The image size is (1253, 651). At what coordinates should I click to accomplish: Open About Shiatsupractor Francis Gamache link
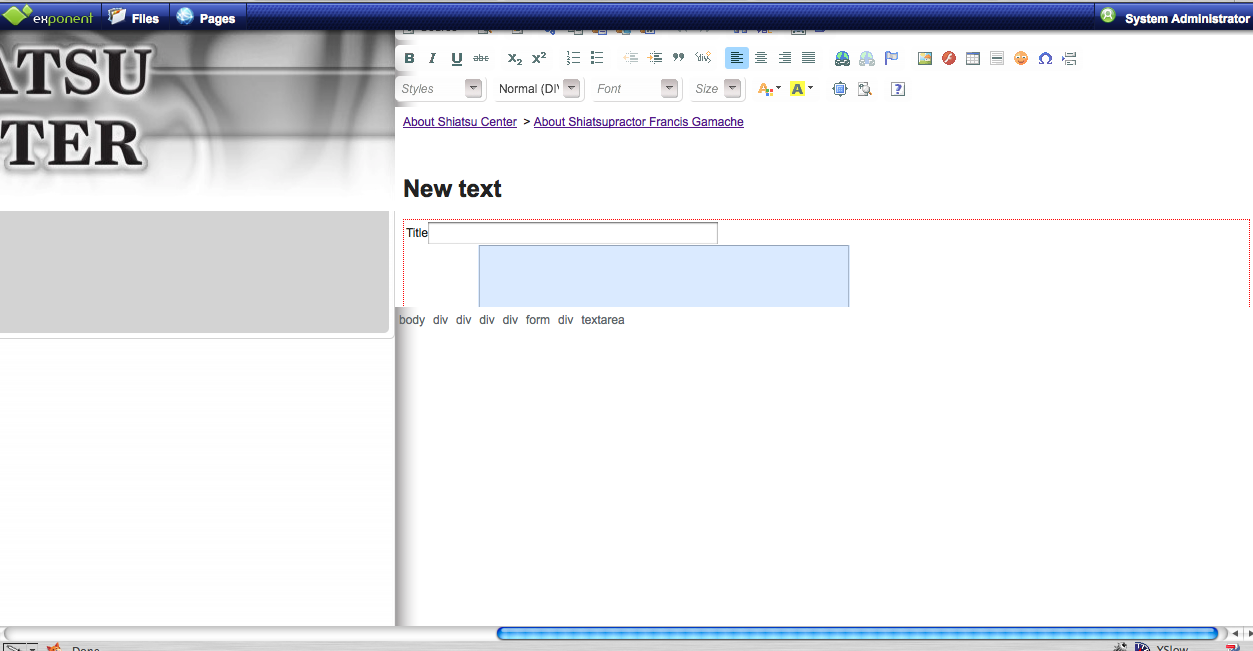(638, 122)
